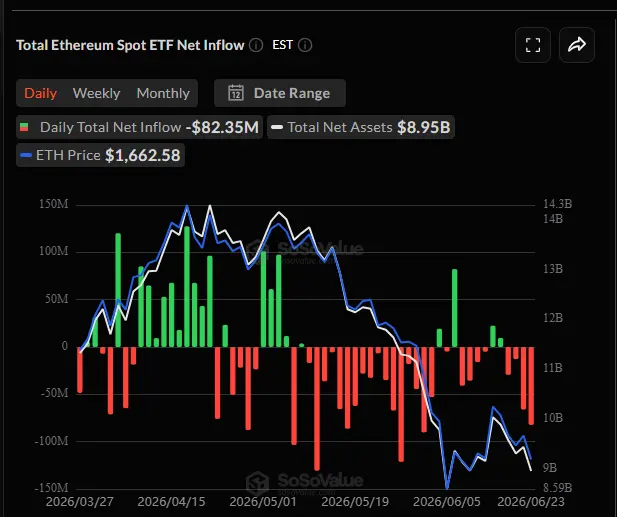
Task: Click the Total Ethereum Spot ETF Net Inflow title
Action: [130, 45]
